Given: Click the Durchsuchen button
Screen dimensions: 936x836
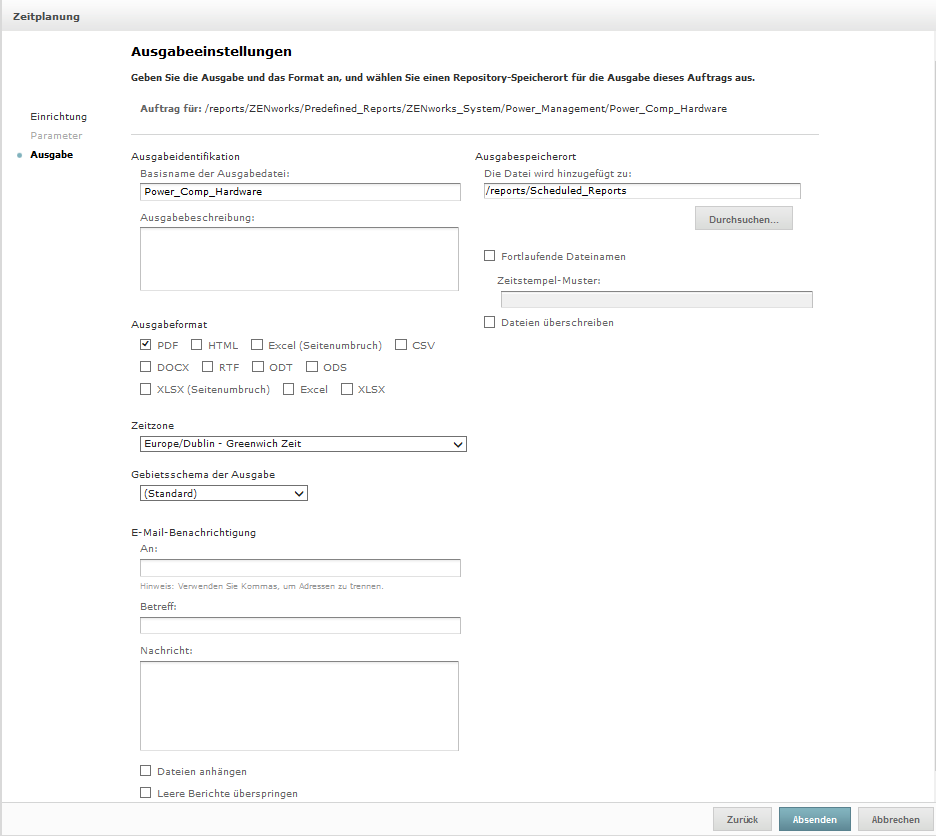Looking at the screenshot, I should pos(743,219).
